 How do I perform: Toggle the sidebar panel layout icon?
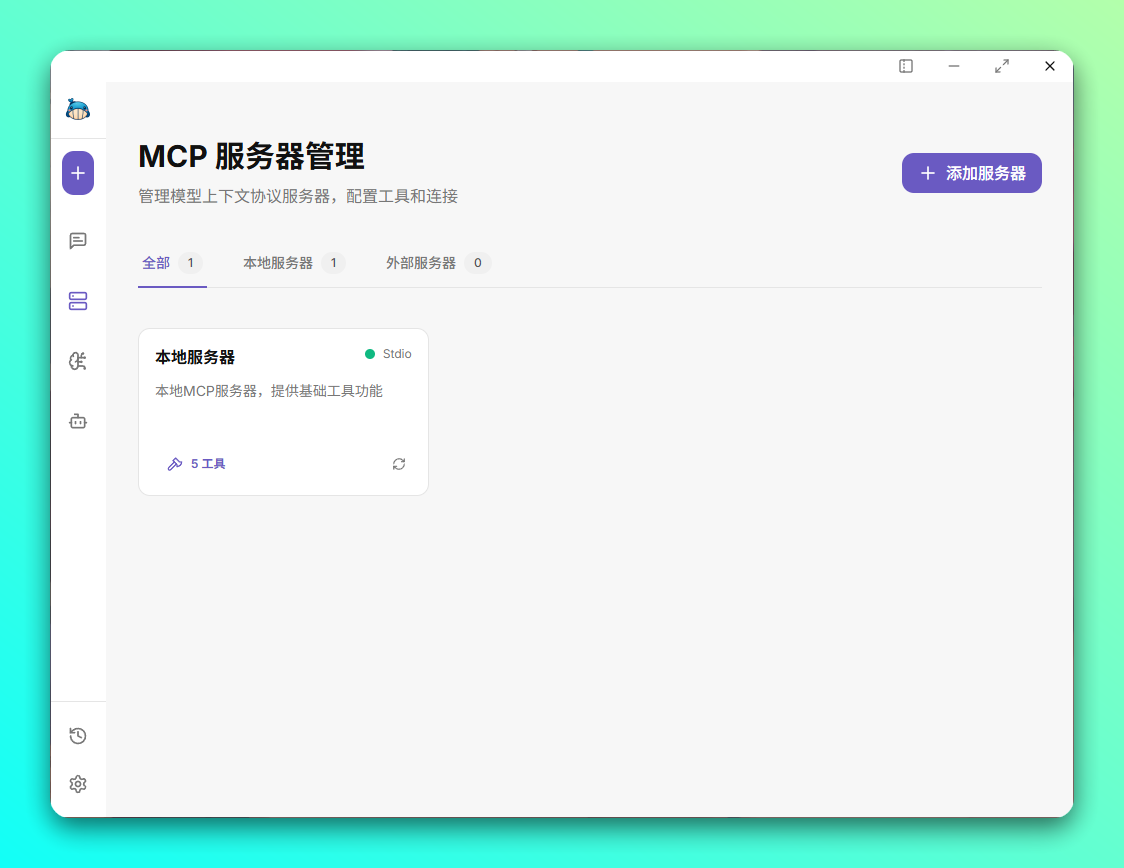click(x=906, y=66)
